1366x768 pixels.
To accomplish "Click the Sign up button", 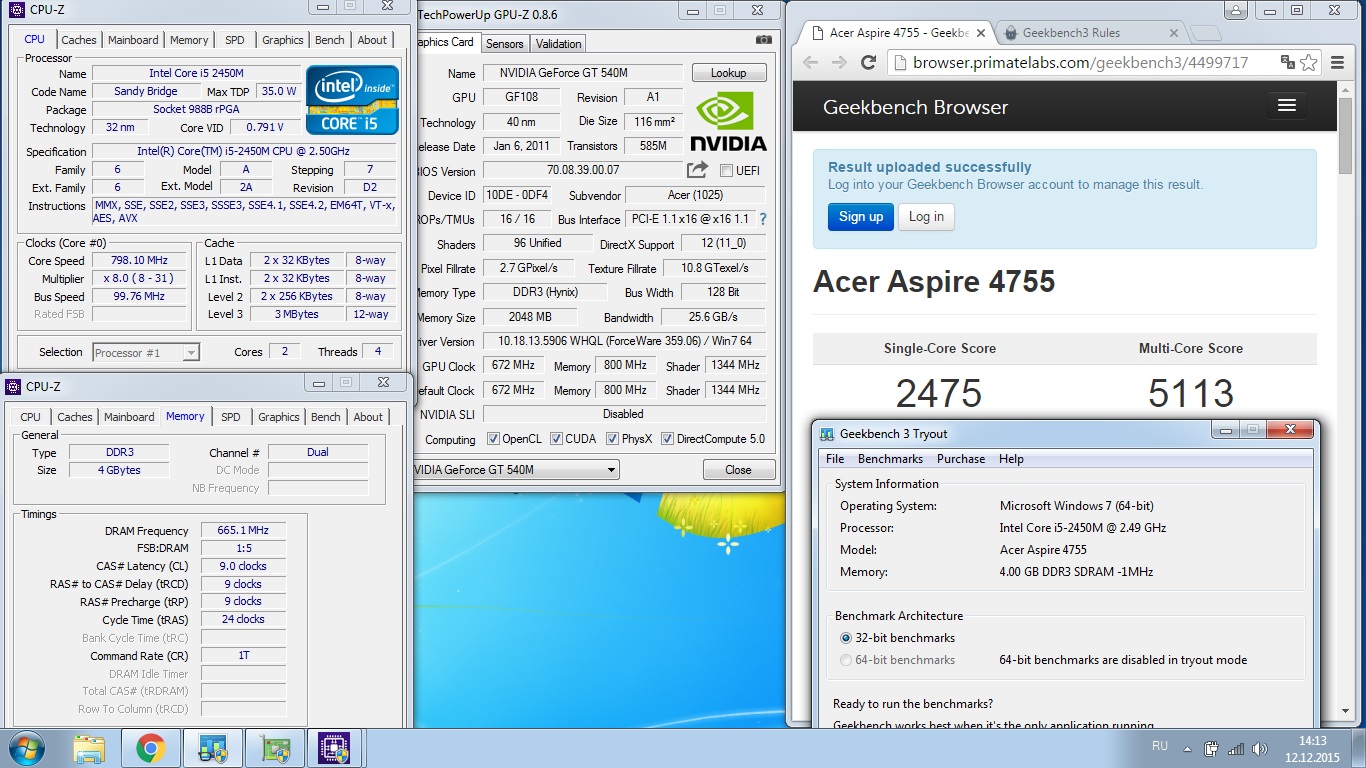I will coord(861,217).
